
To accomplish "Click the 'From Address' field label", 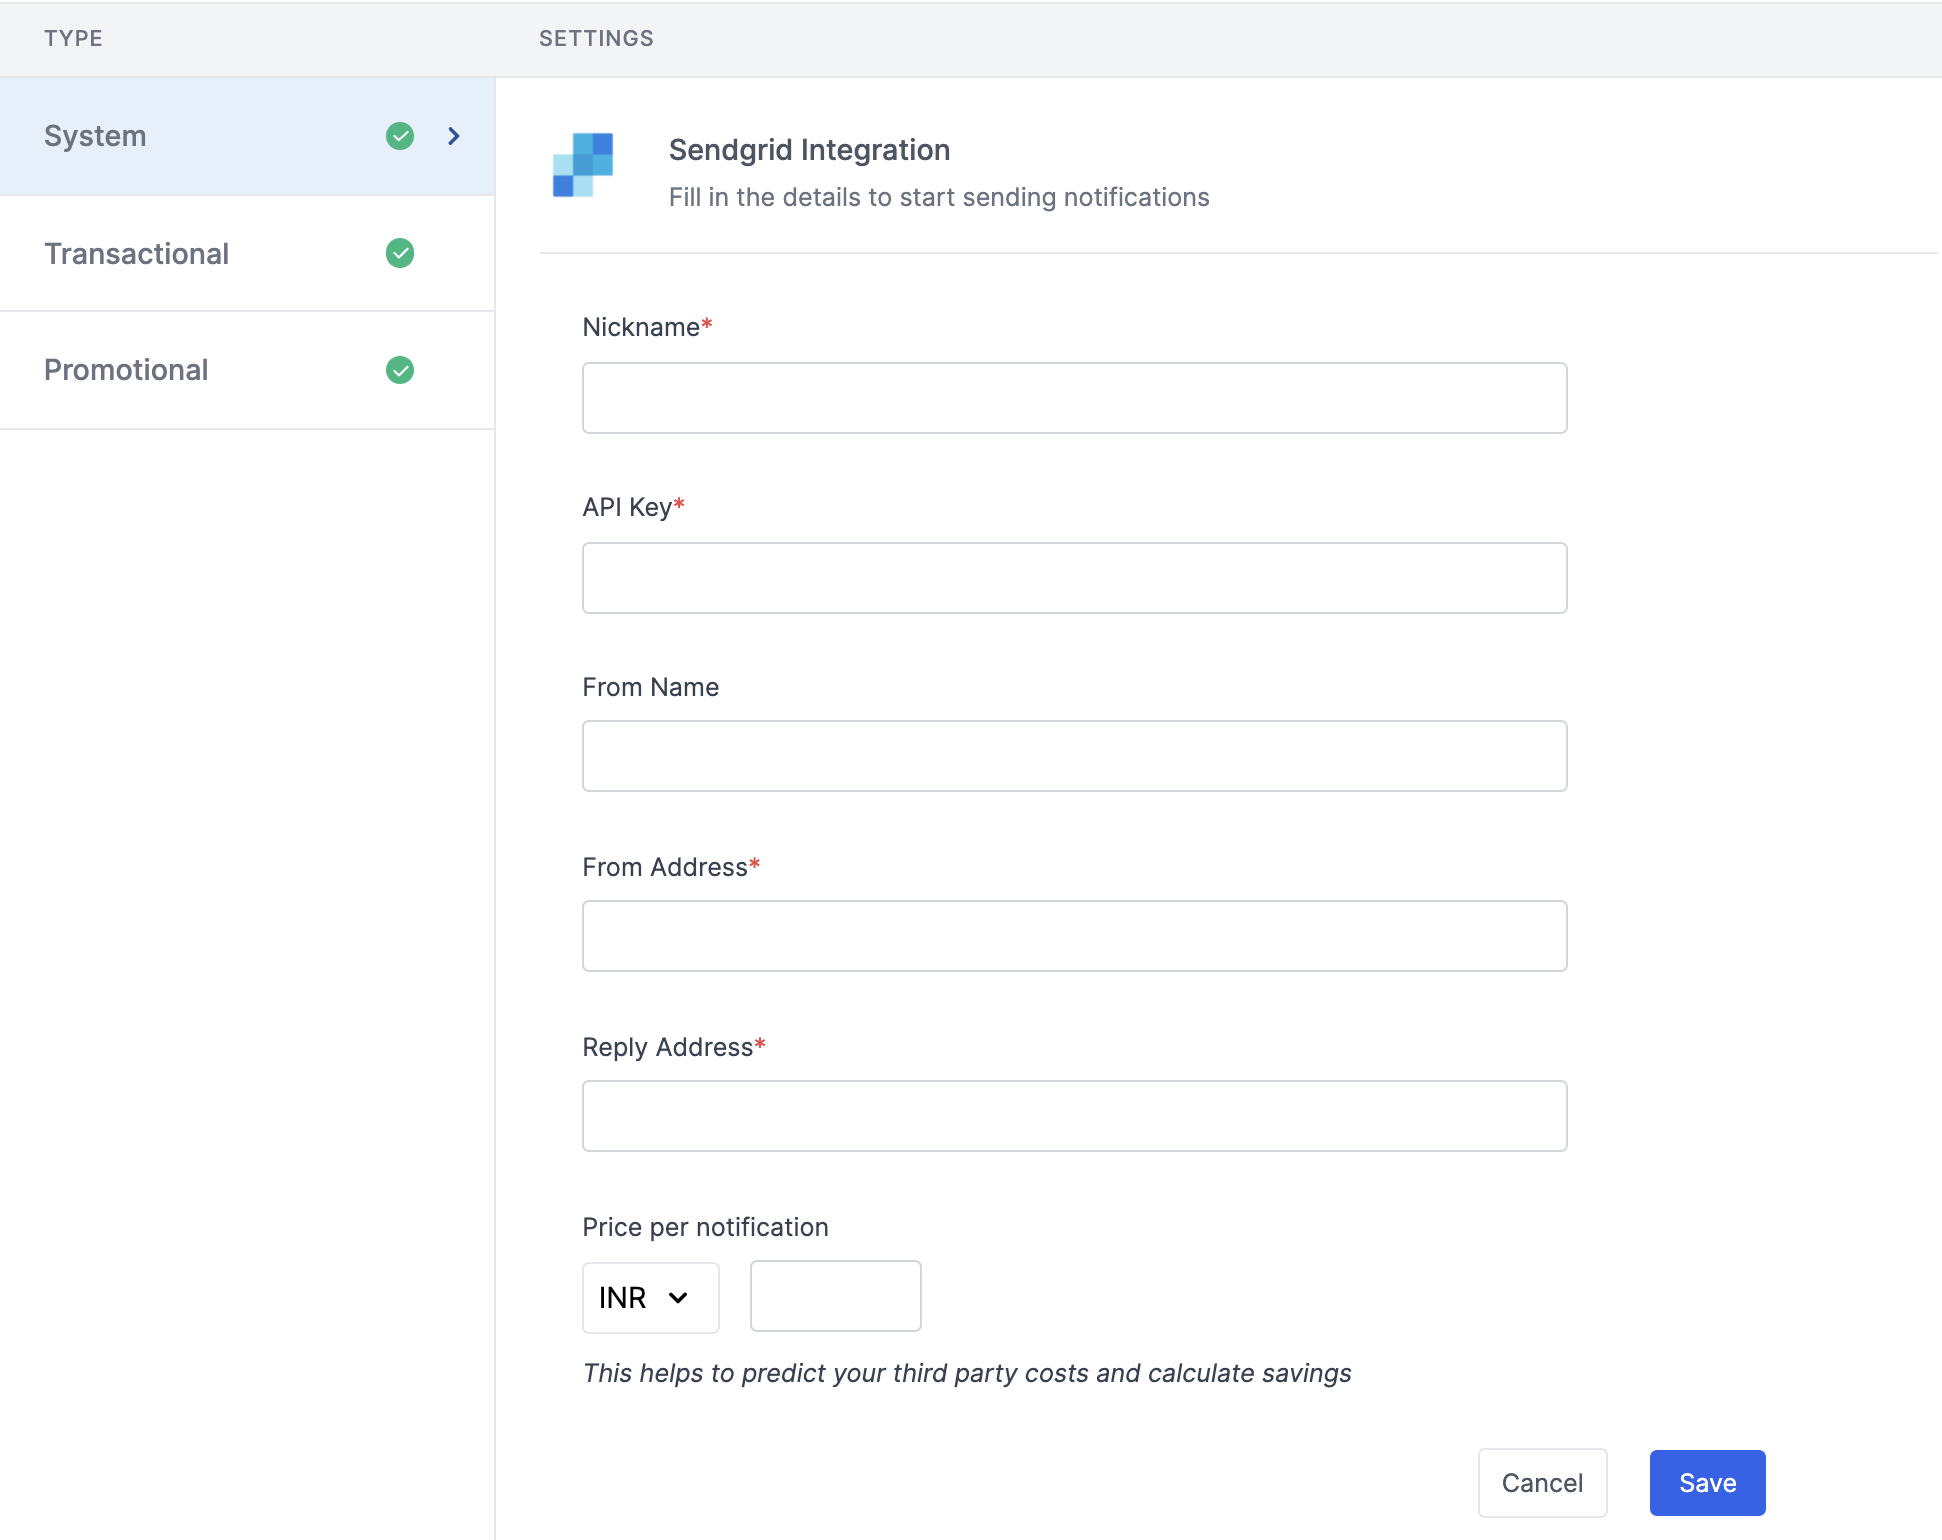I will pos(671,867).
